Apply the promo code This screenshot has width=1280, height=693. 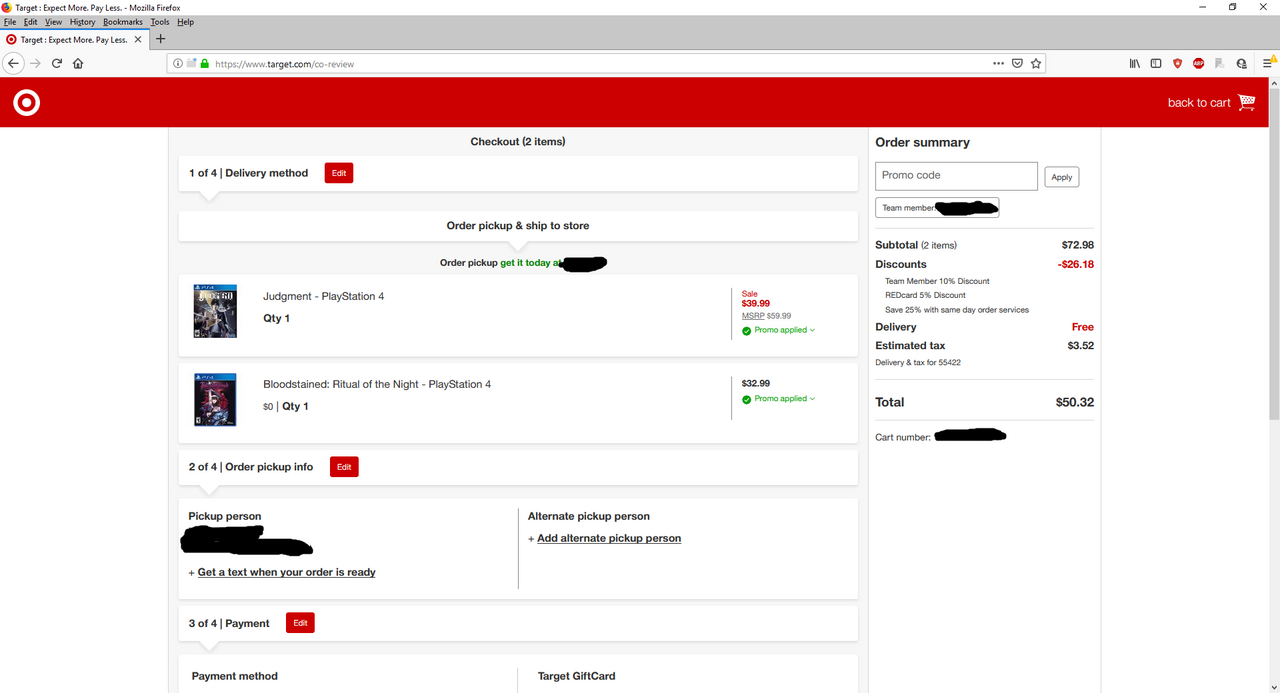1062,177
